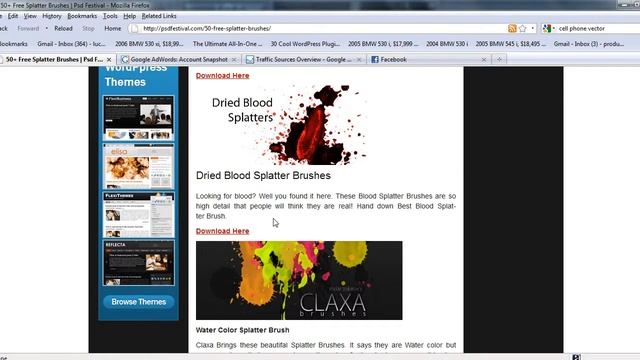Viewport: 640px width, 360px height.
Task: Click the Water Color Splatter Brush heading
Action: click(x=242, y=330)
